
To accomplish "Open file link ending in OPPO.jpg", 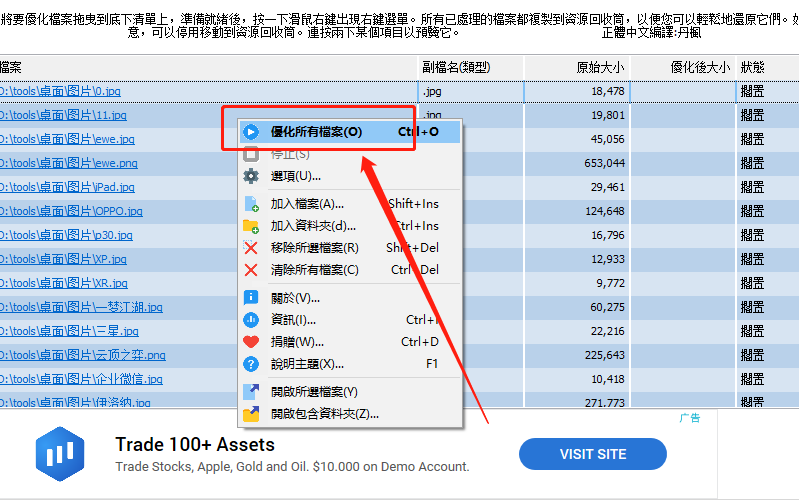I will (x=71, y=211).
